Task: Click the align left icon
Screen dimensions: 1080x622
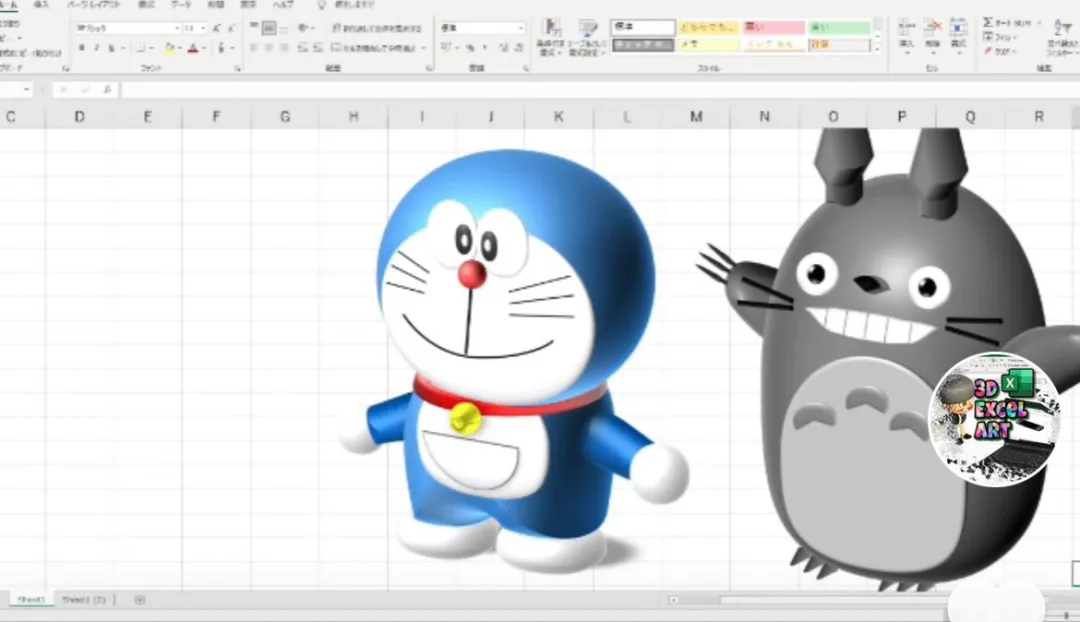Action: point(254,48)
